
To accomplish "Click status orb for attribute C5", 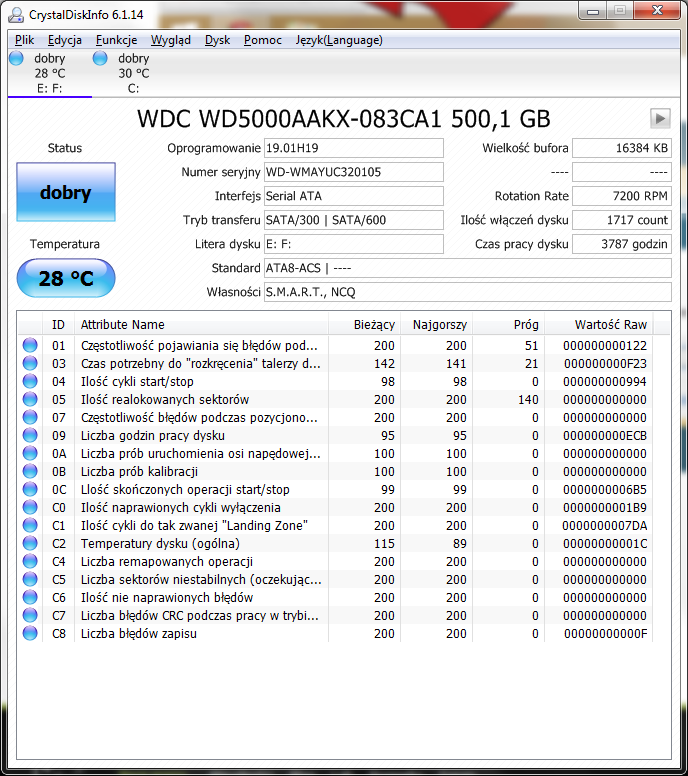I will [30, 579].
